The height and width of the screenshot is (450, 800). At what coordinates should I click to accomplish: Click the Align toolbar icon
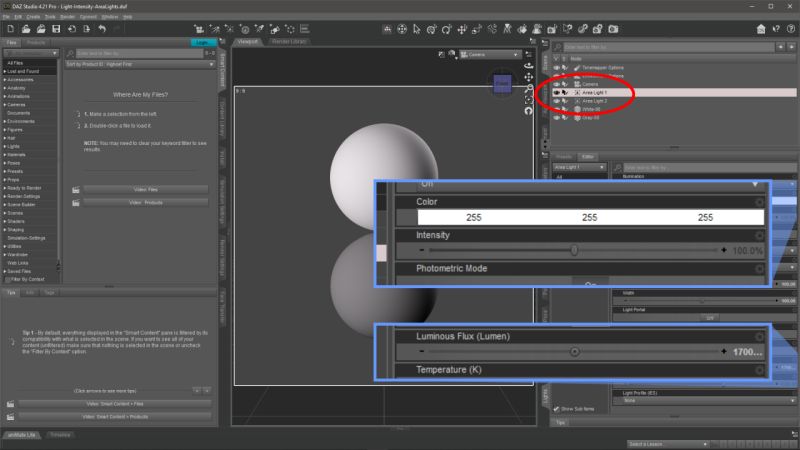coord(305,29)
